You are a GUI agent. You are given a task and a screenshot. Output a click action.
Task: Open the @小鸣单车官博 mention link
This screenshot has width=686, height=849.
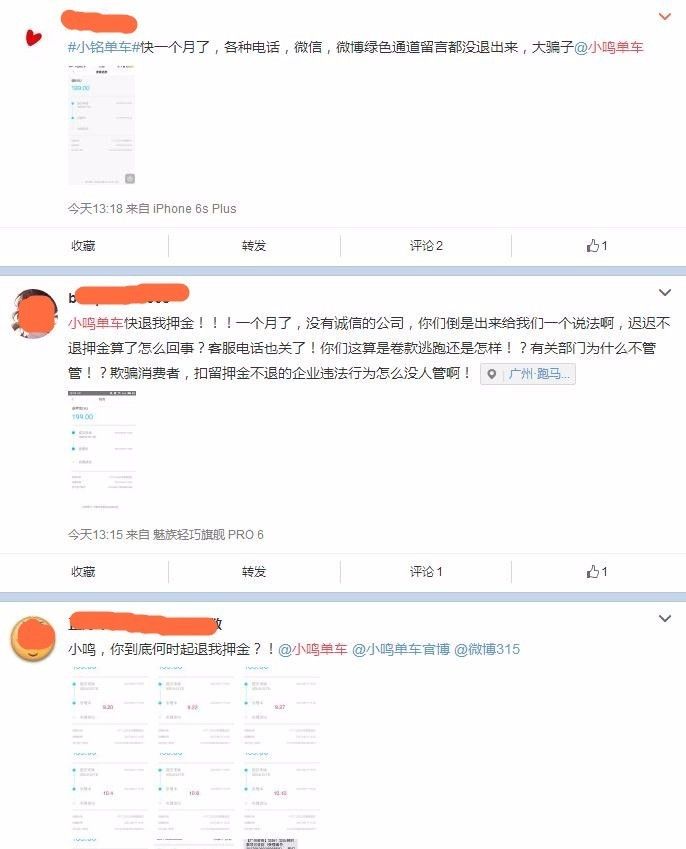click(x=401, y=649)
